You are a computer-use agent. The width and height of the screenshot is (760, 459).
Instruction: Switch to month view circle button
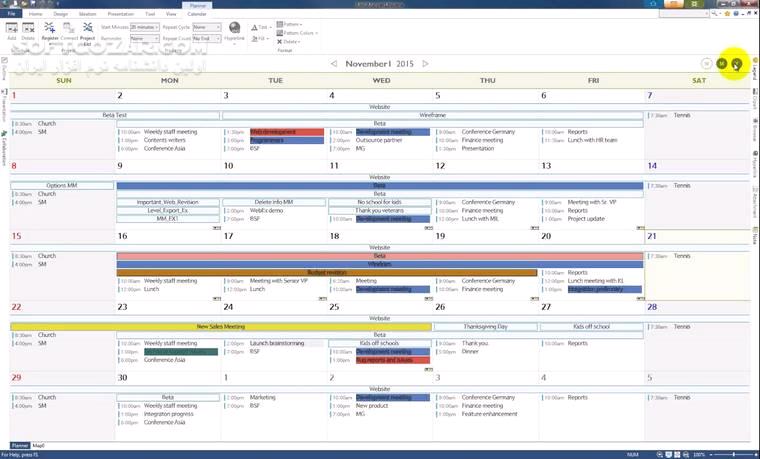722,63
